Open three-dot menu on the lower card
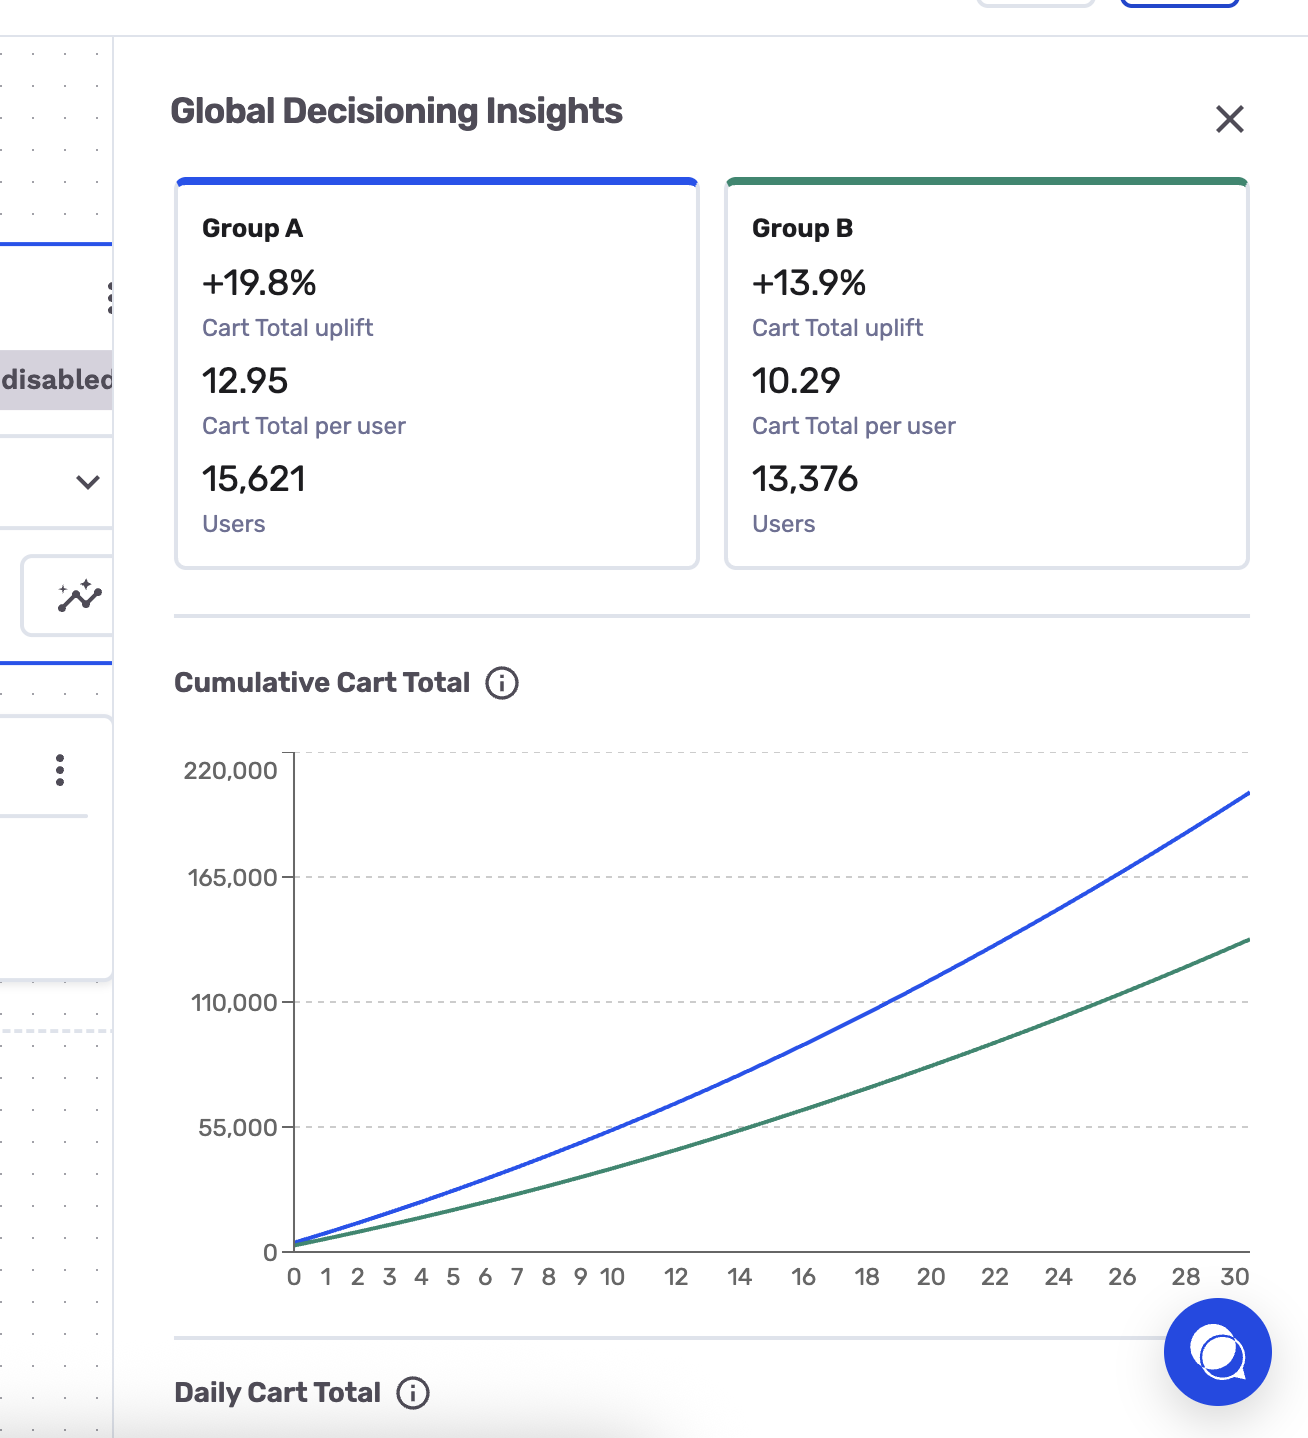The width and height of the screenshot is (1308, 1438). tap(60, 770)
